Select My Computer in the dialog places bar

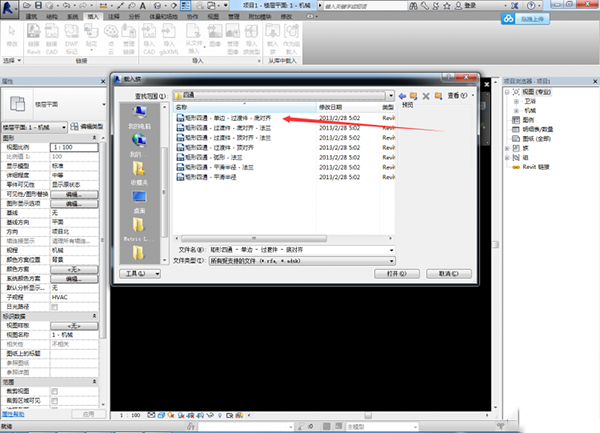click(139, 117)
